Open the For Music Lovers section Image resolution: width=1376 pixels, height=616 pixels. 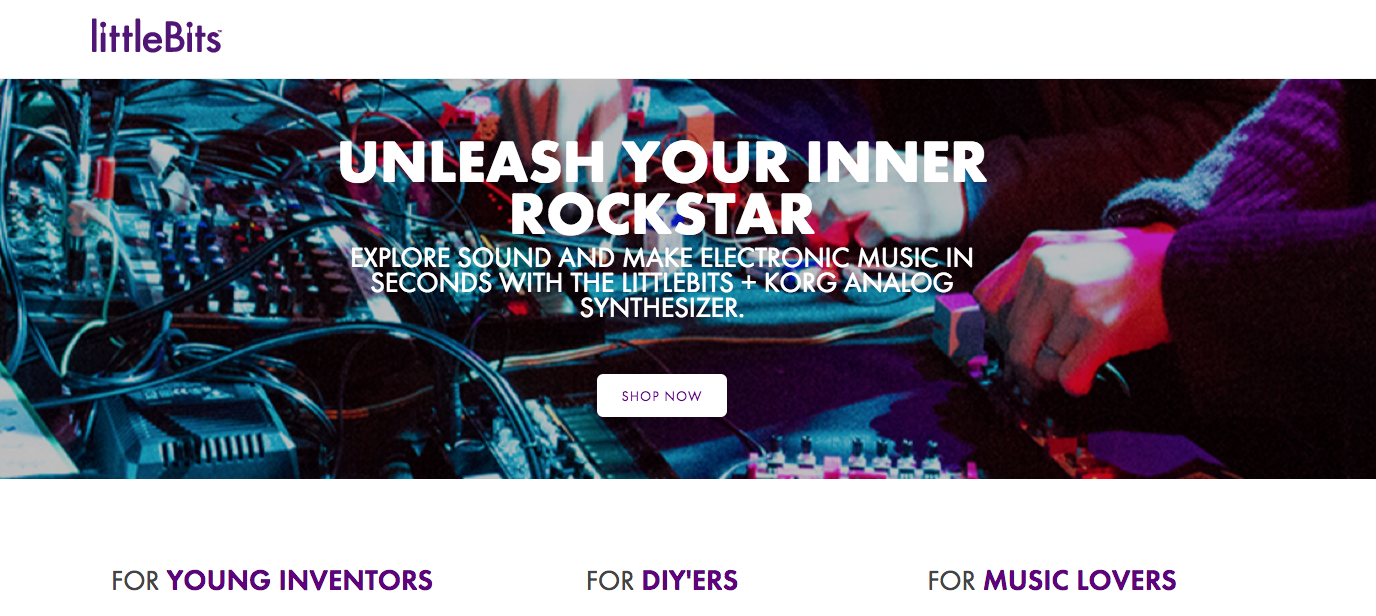pos(1052,580)
